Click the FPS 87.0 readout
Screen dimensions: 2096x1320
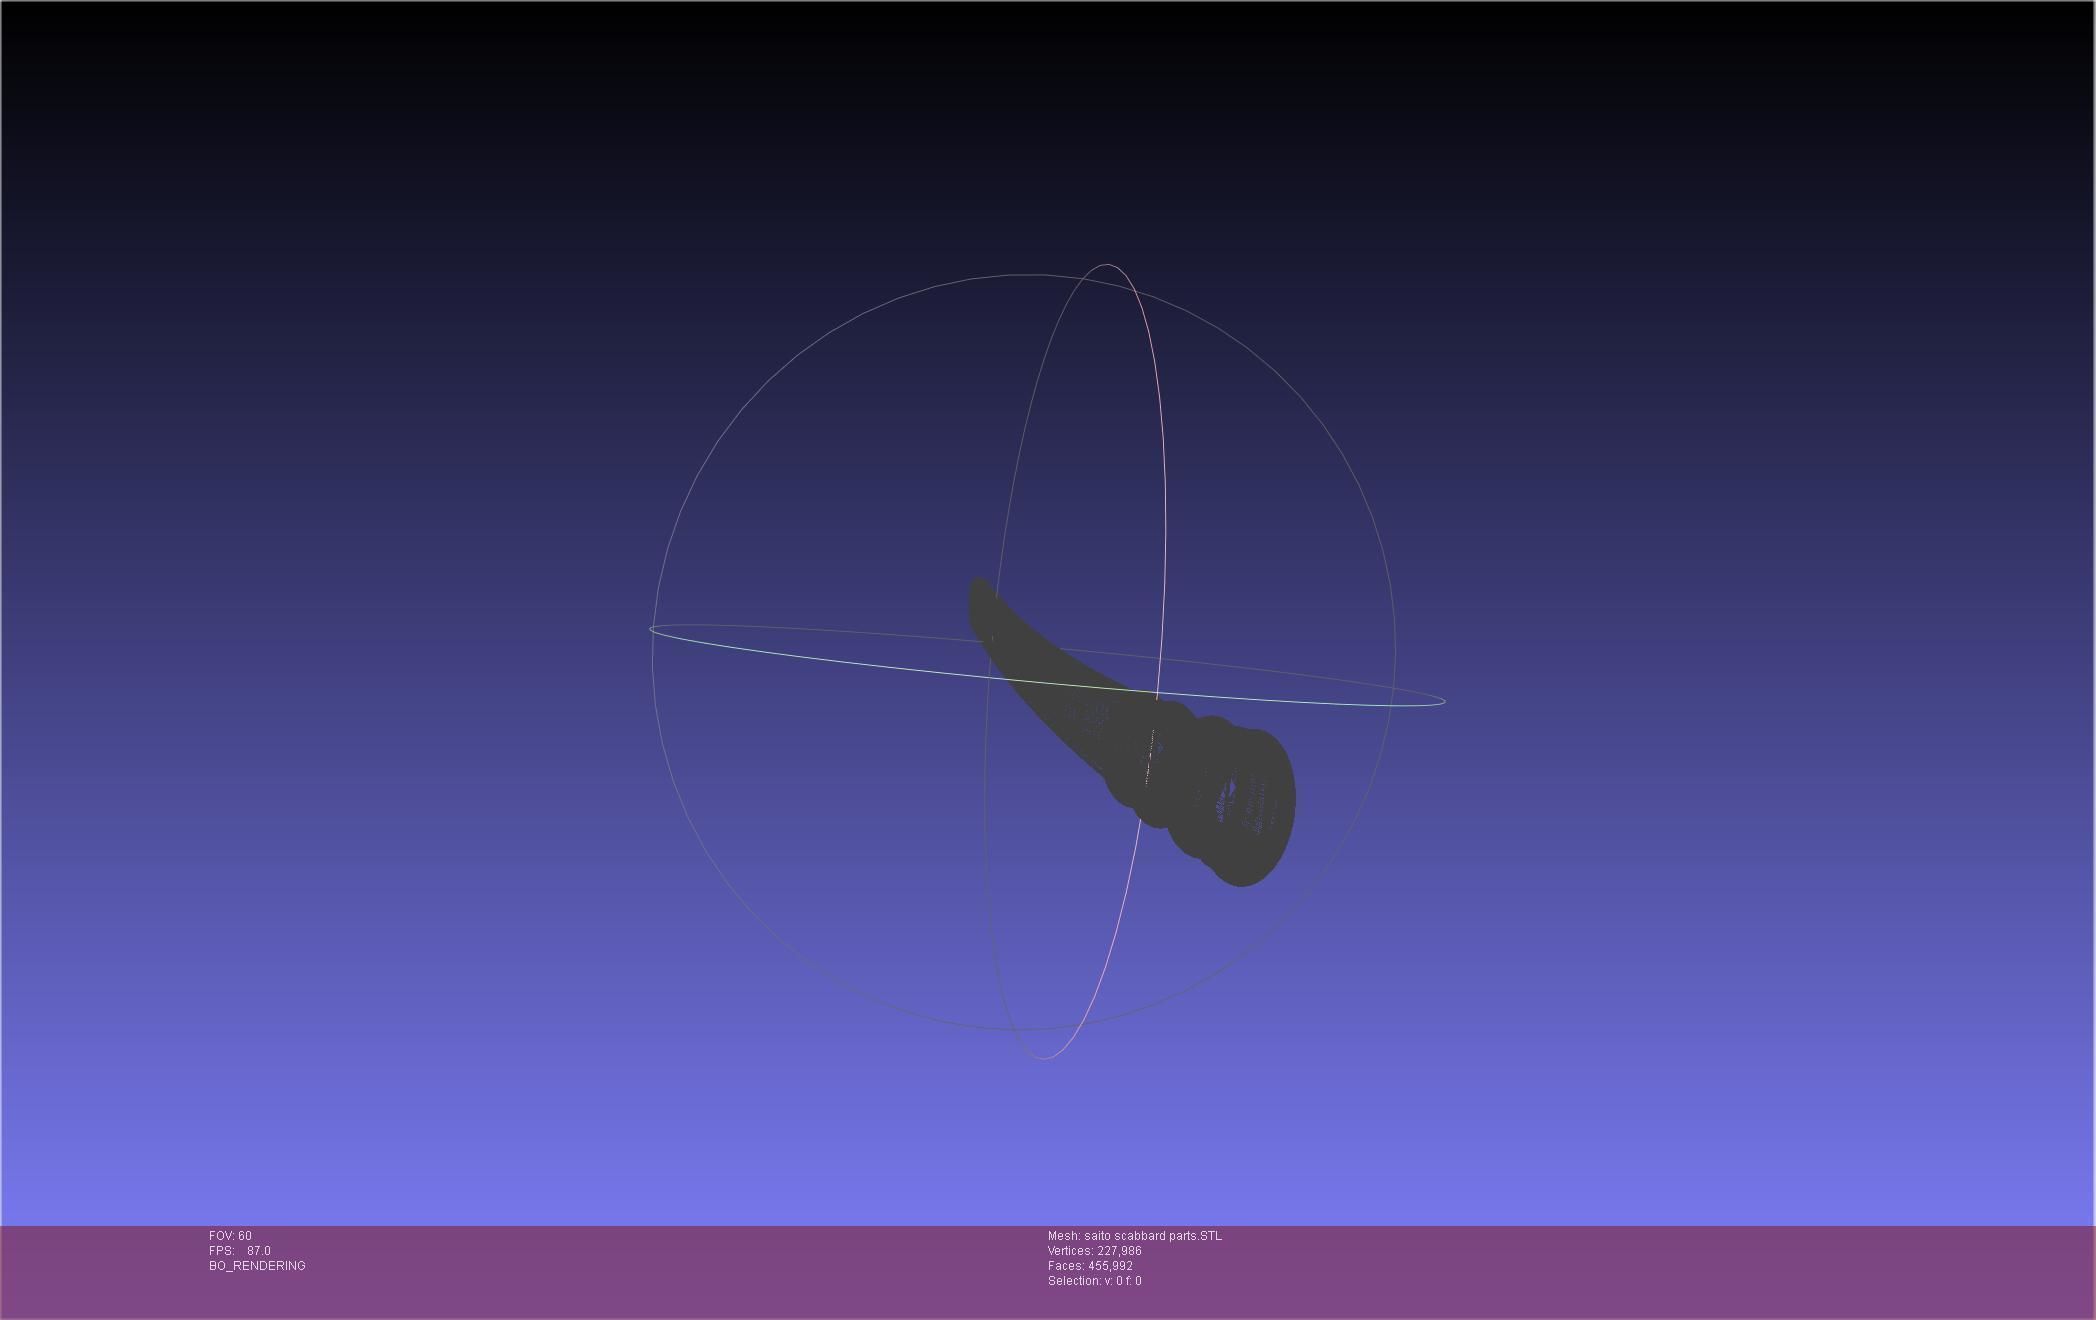point(240,1251)
